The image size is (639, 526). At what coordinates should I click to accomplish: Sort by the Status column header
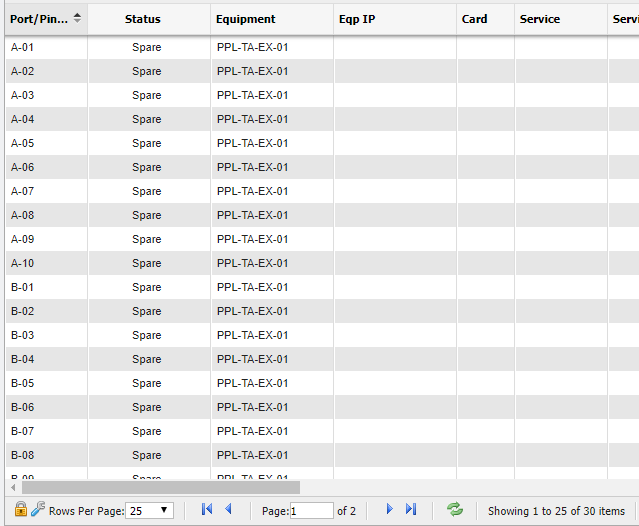tap(142, 19)
